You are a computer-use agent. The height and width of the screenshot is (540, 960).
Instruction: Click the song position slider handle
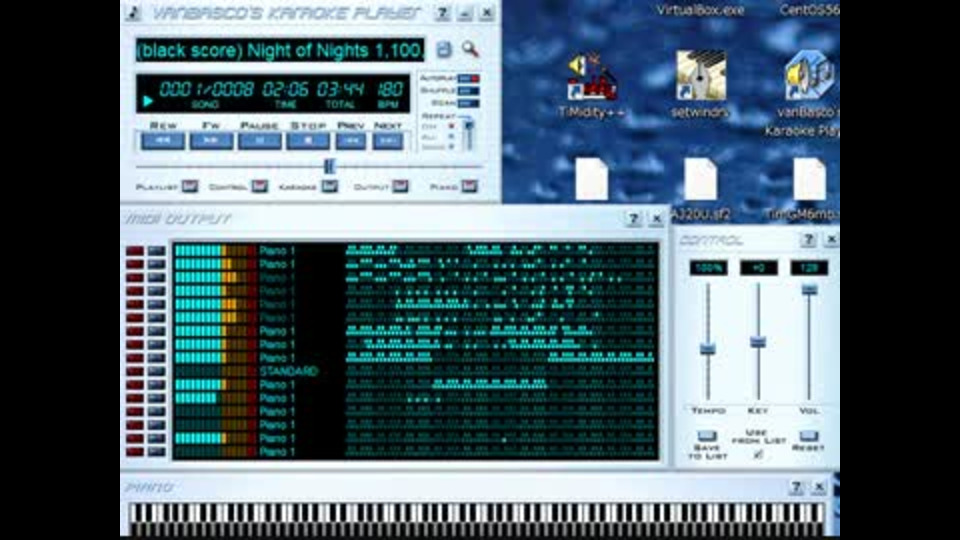pyautogui.click(x=329, y=166)
